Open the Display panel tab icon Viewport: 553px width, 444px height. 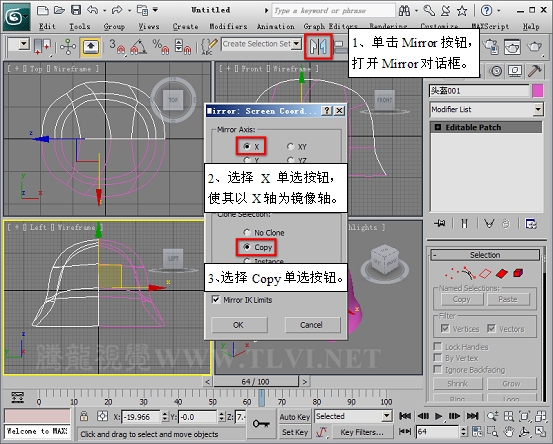coord(515,71)
